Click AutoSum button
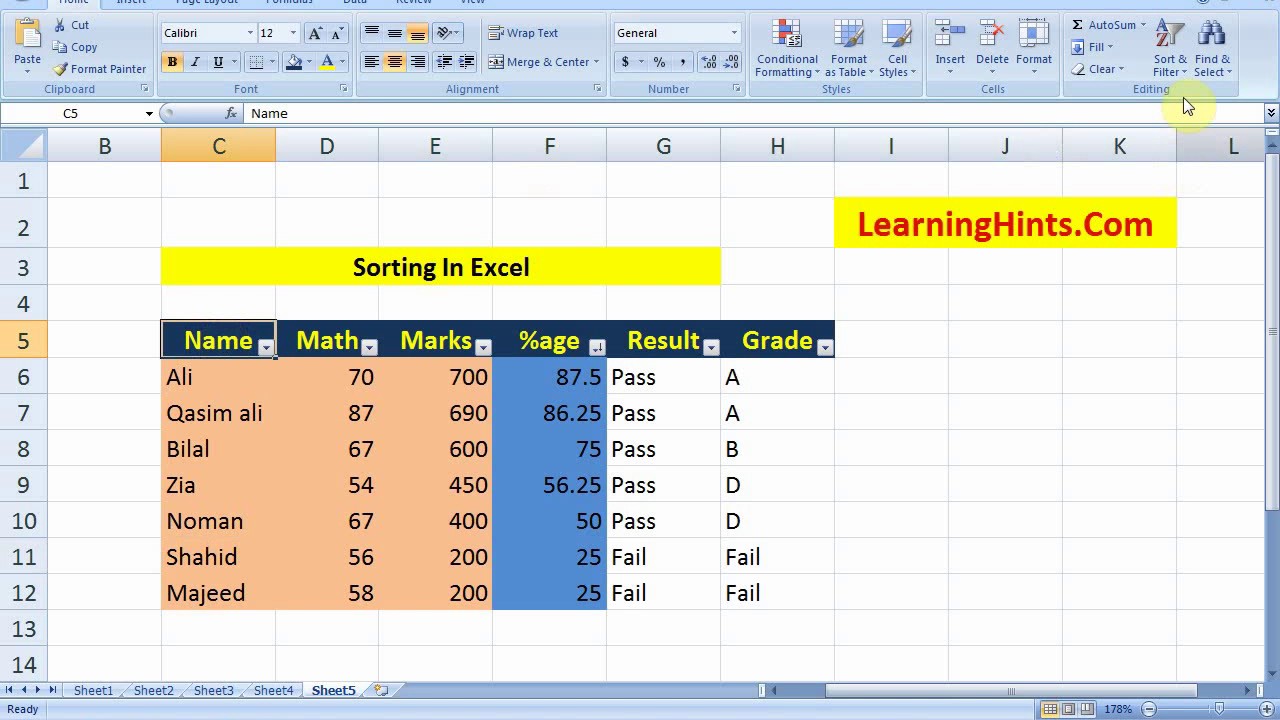 tap(1103, 25)
